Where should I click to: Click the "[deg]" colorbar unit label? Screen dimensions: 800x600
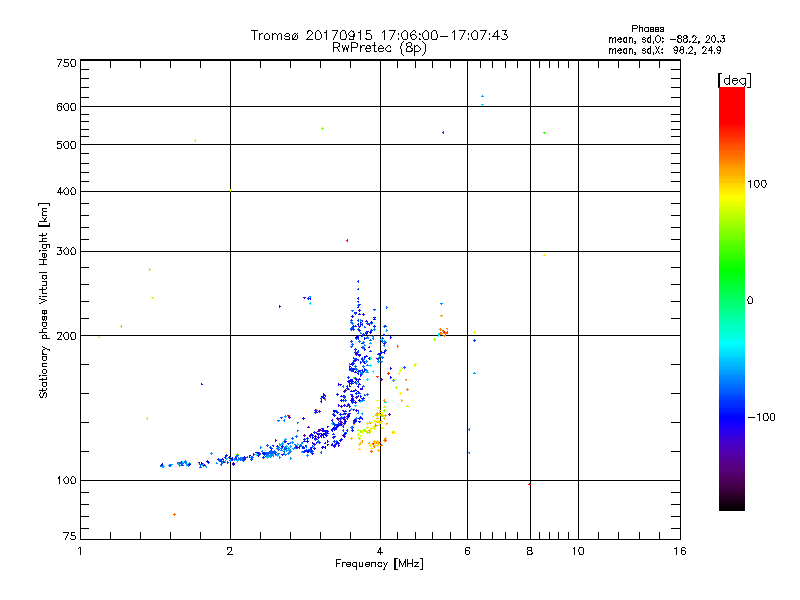(x=734, y=80)
